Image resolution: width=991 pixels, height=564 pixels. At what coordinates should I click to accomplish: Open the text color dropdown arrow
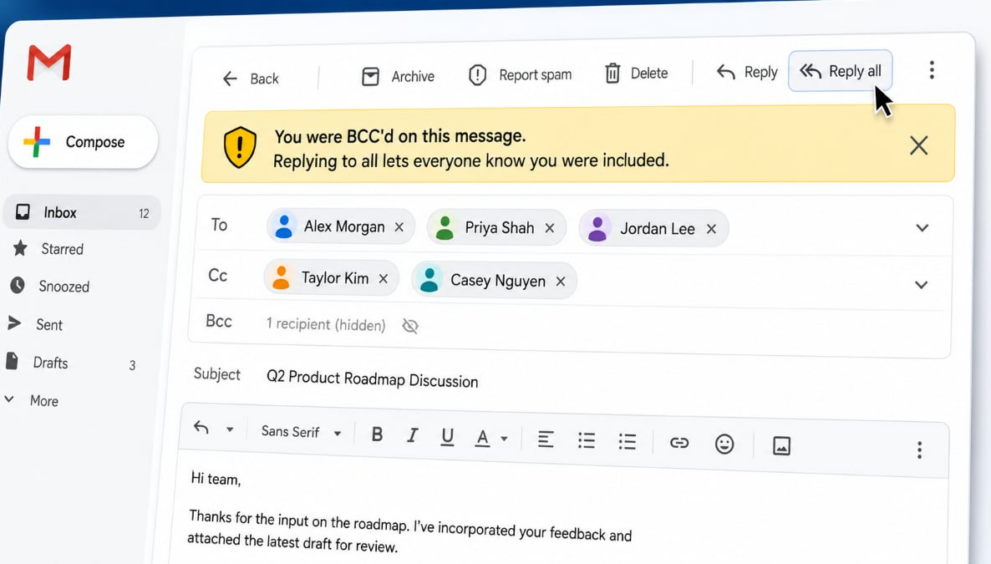(504, 439)
